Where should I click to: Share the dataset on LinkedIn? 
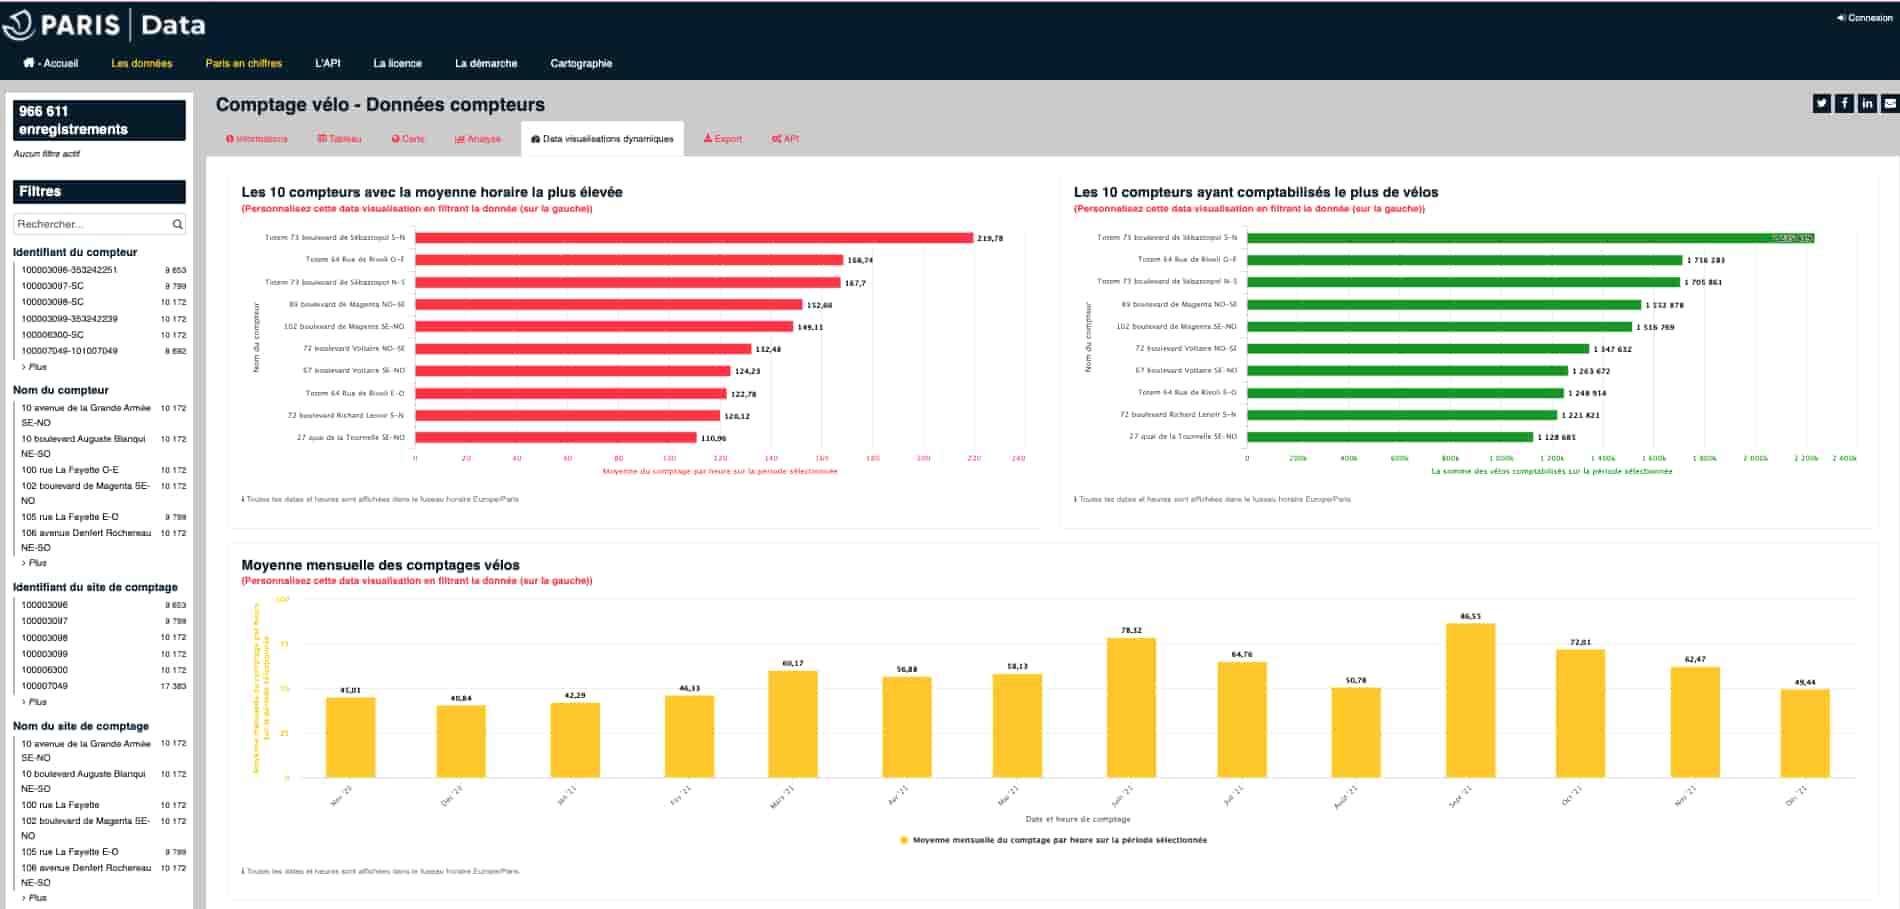click(1867, 103)
